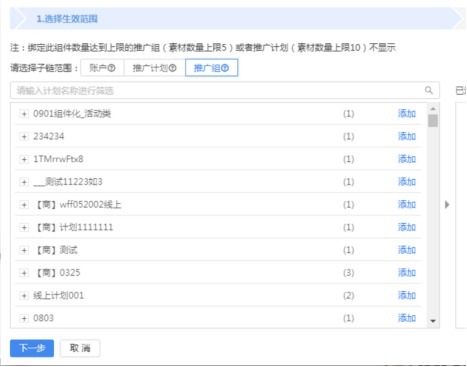Click the help icon beside 推广计划

click(x=172, y=68)
